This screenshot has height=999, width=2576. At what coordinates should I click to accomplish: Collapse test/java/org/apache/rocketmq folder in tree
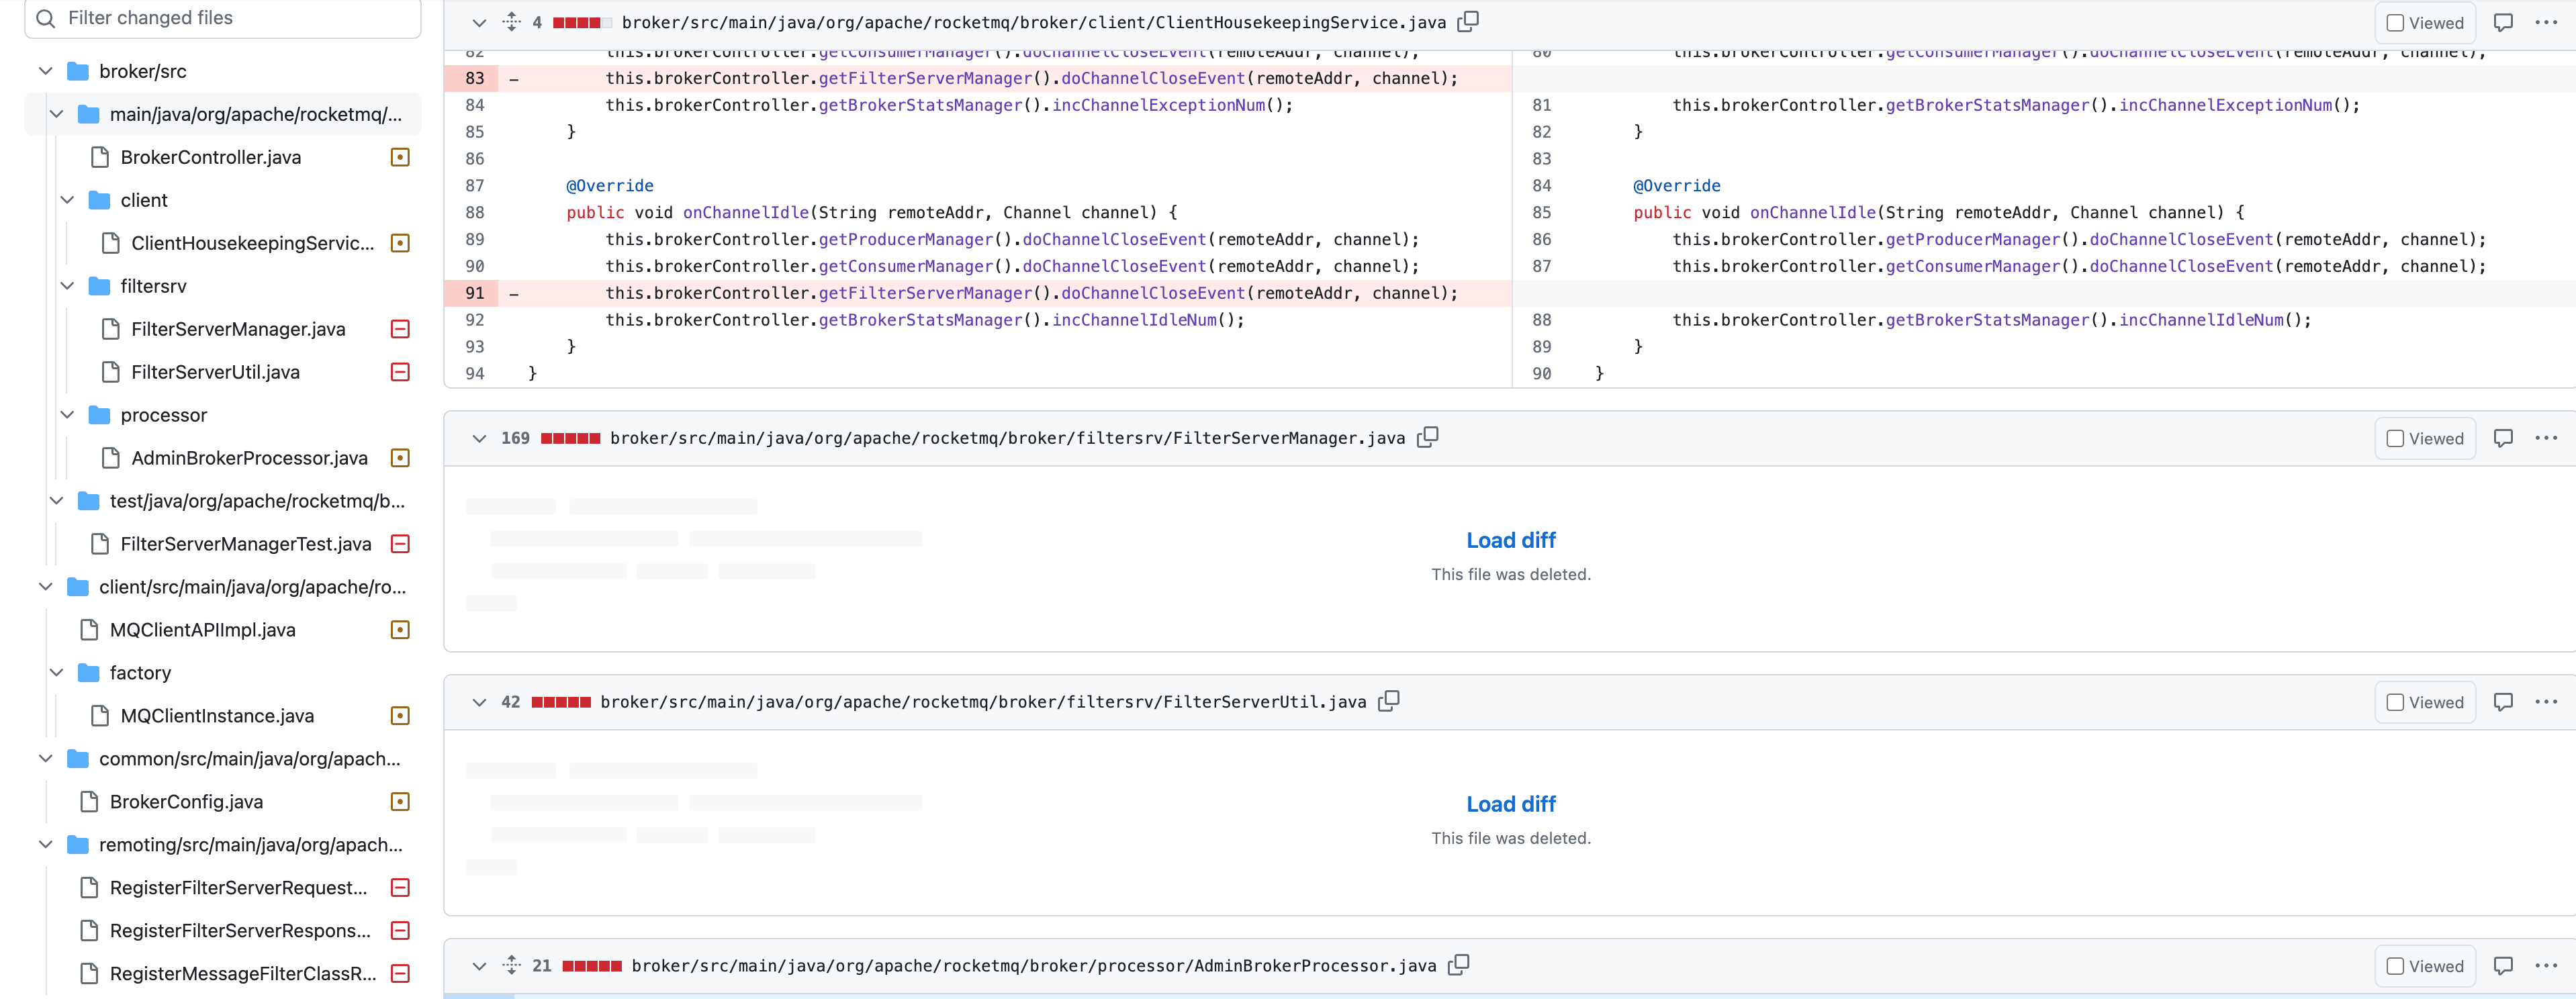point(56,501)
